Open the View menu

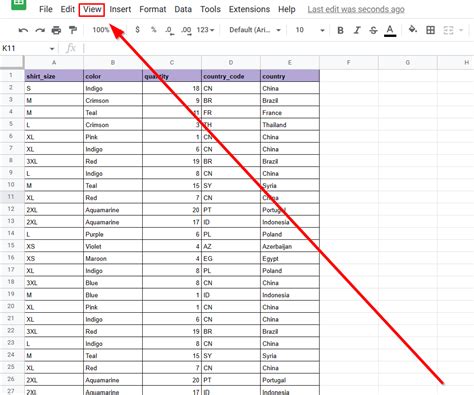coord(92,9)
